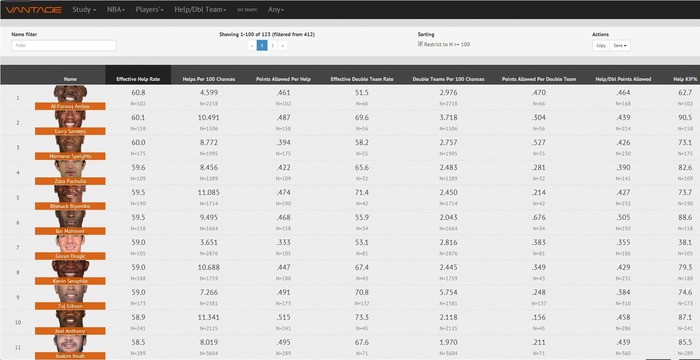The width and height of the screenshot is (700, 360).
Task: Select Dragic's 38.1 Help KIF% value
Action: 684,243
